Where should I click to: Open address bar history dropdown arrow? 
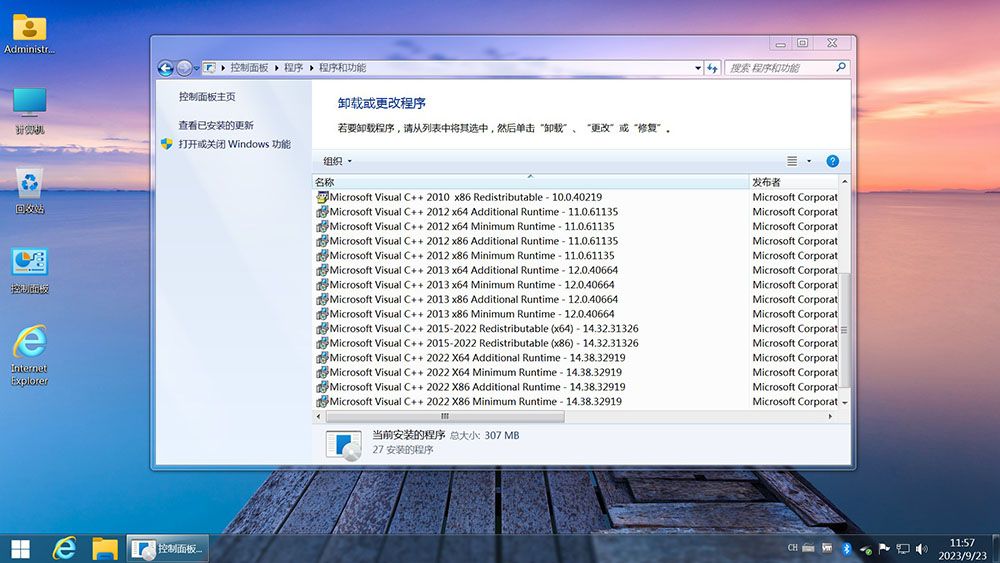698,68
